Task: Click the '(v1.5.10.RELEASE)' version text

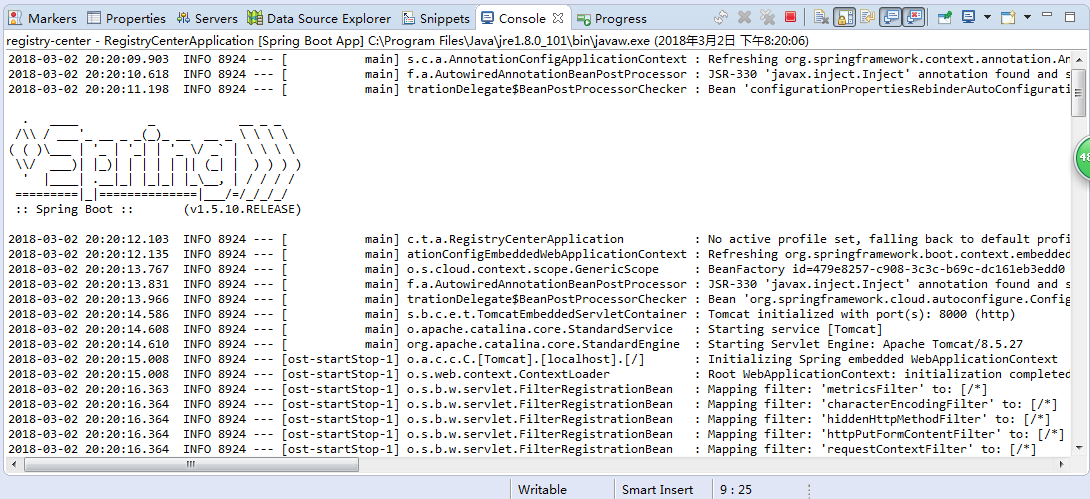Action: (243, 208)
